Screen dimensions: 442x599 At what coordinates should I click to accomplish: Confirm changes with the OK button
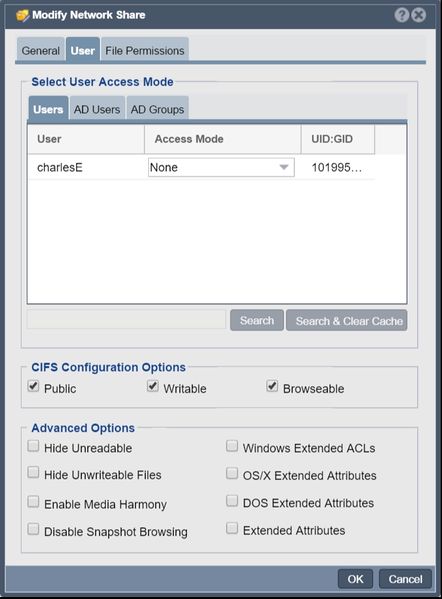tap(355, 579)
